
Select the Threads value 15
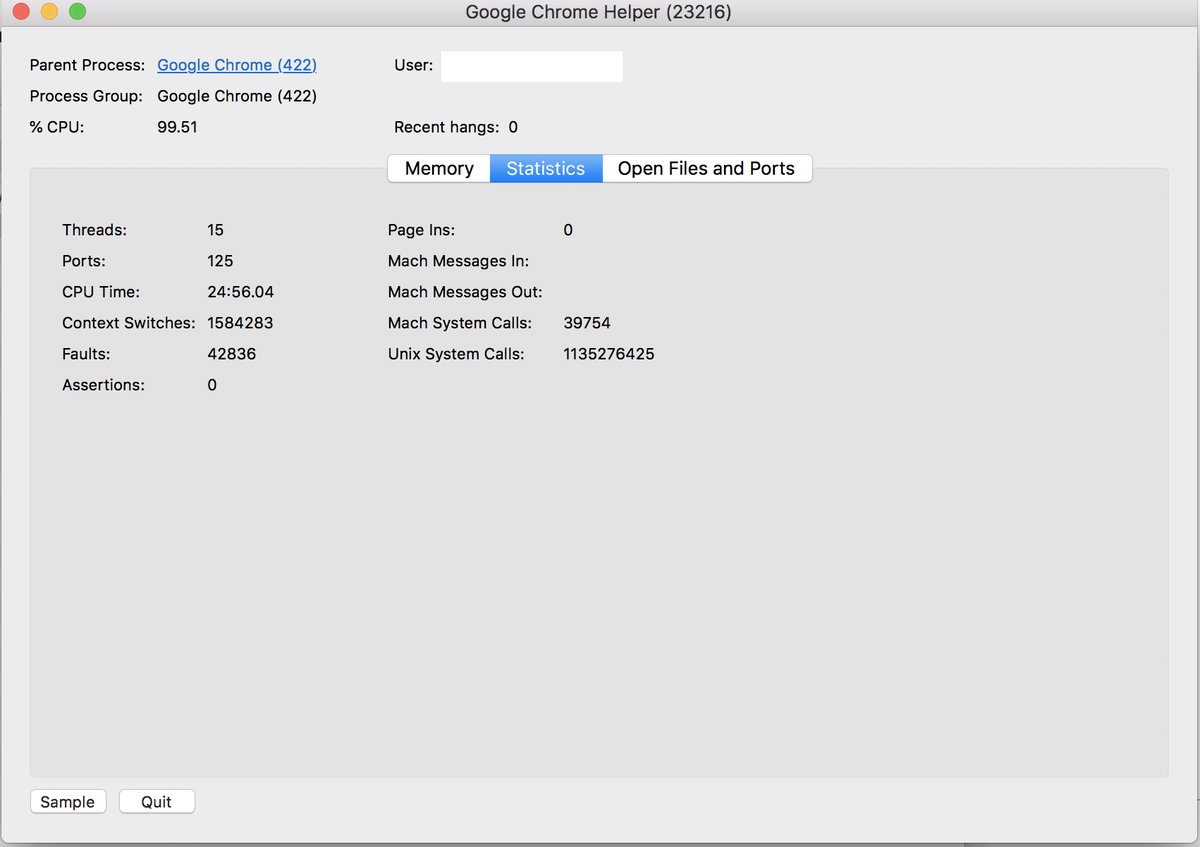[x=215, y=230]
